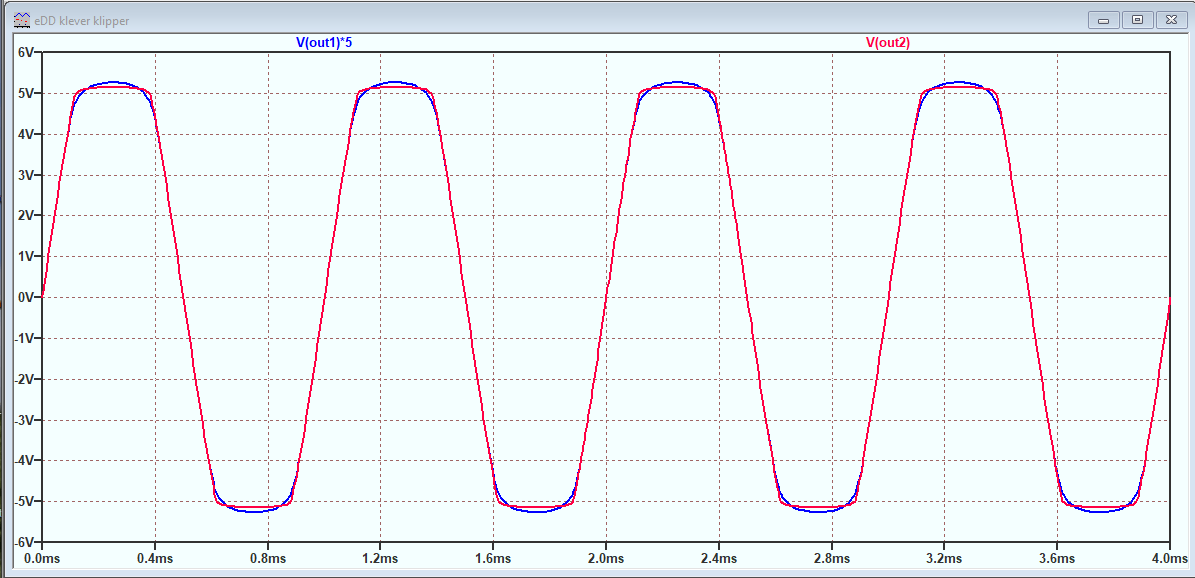
Task: Click the V(out2) trace label
Action: (x=887, y=43)
